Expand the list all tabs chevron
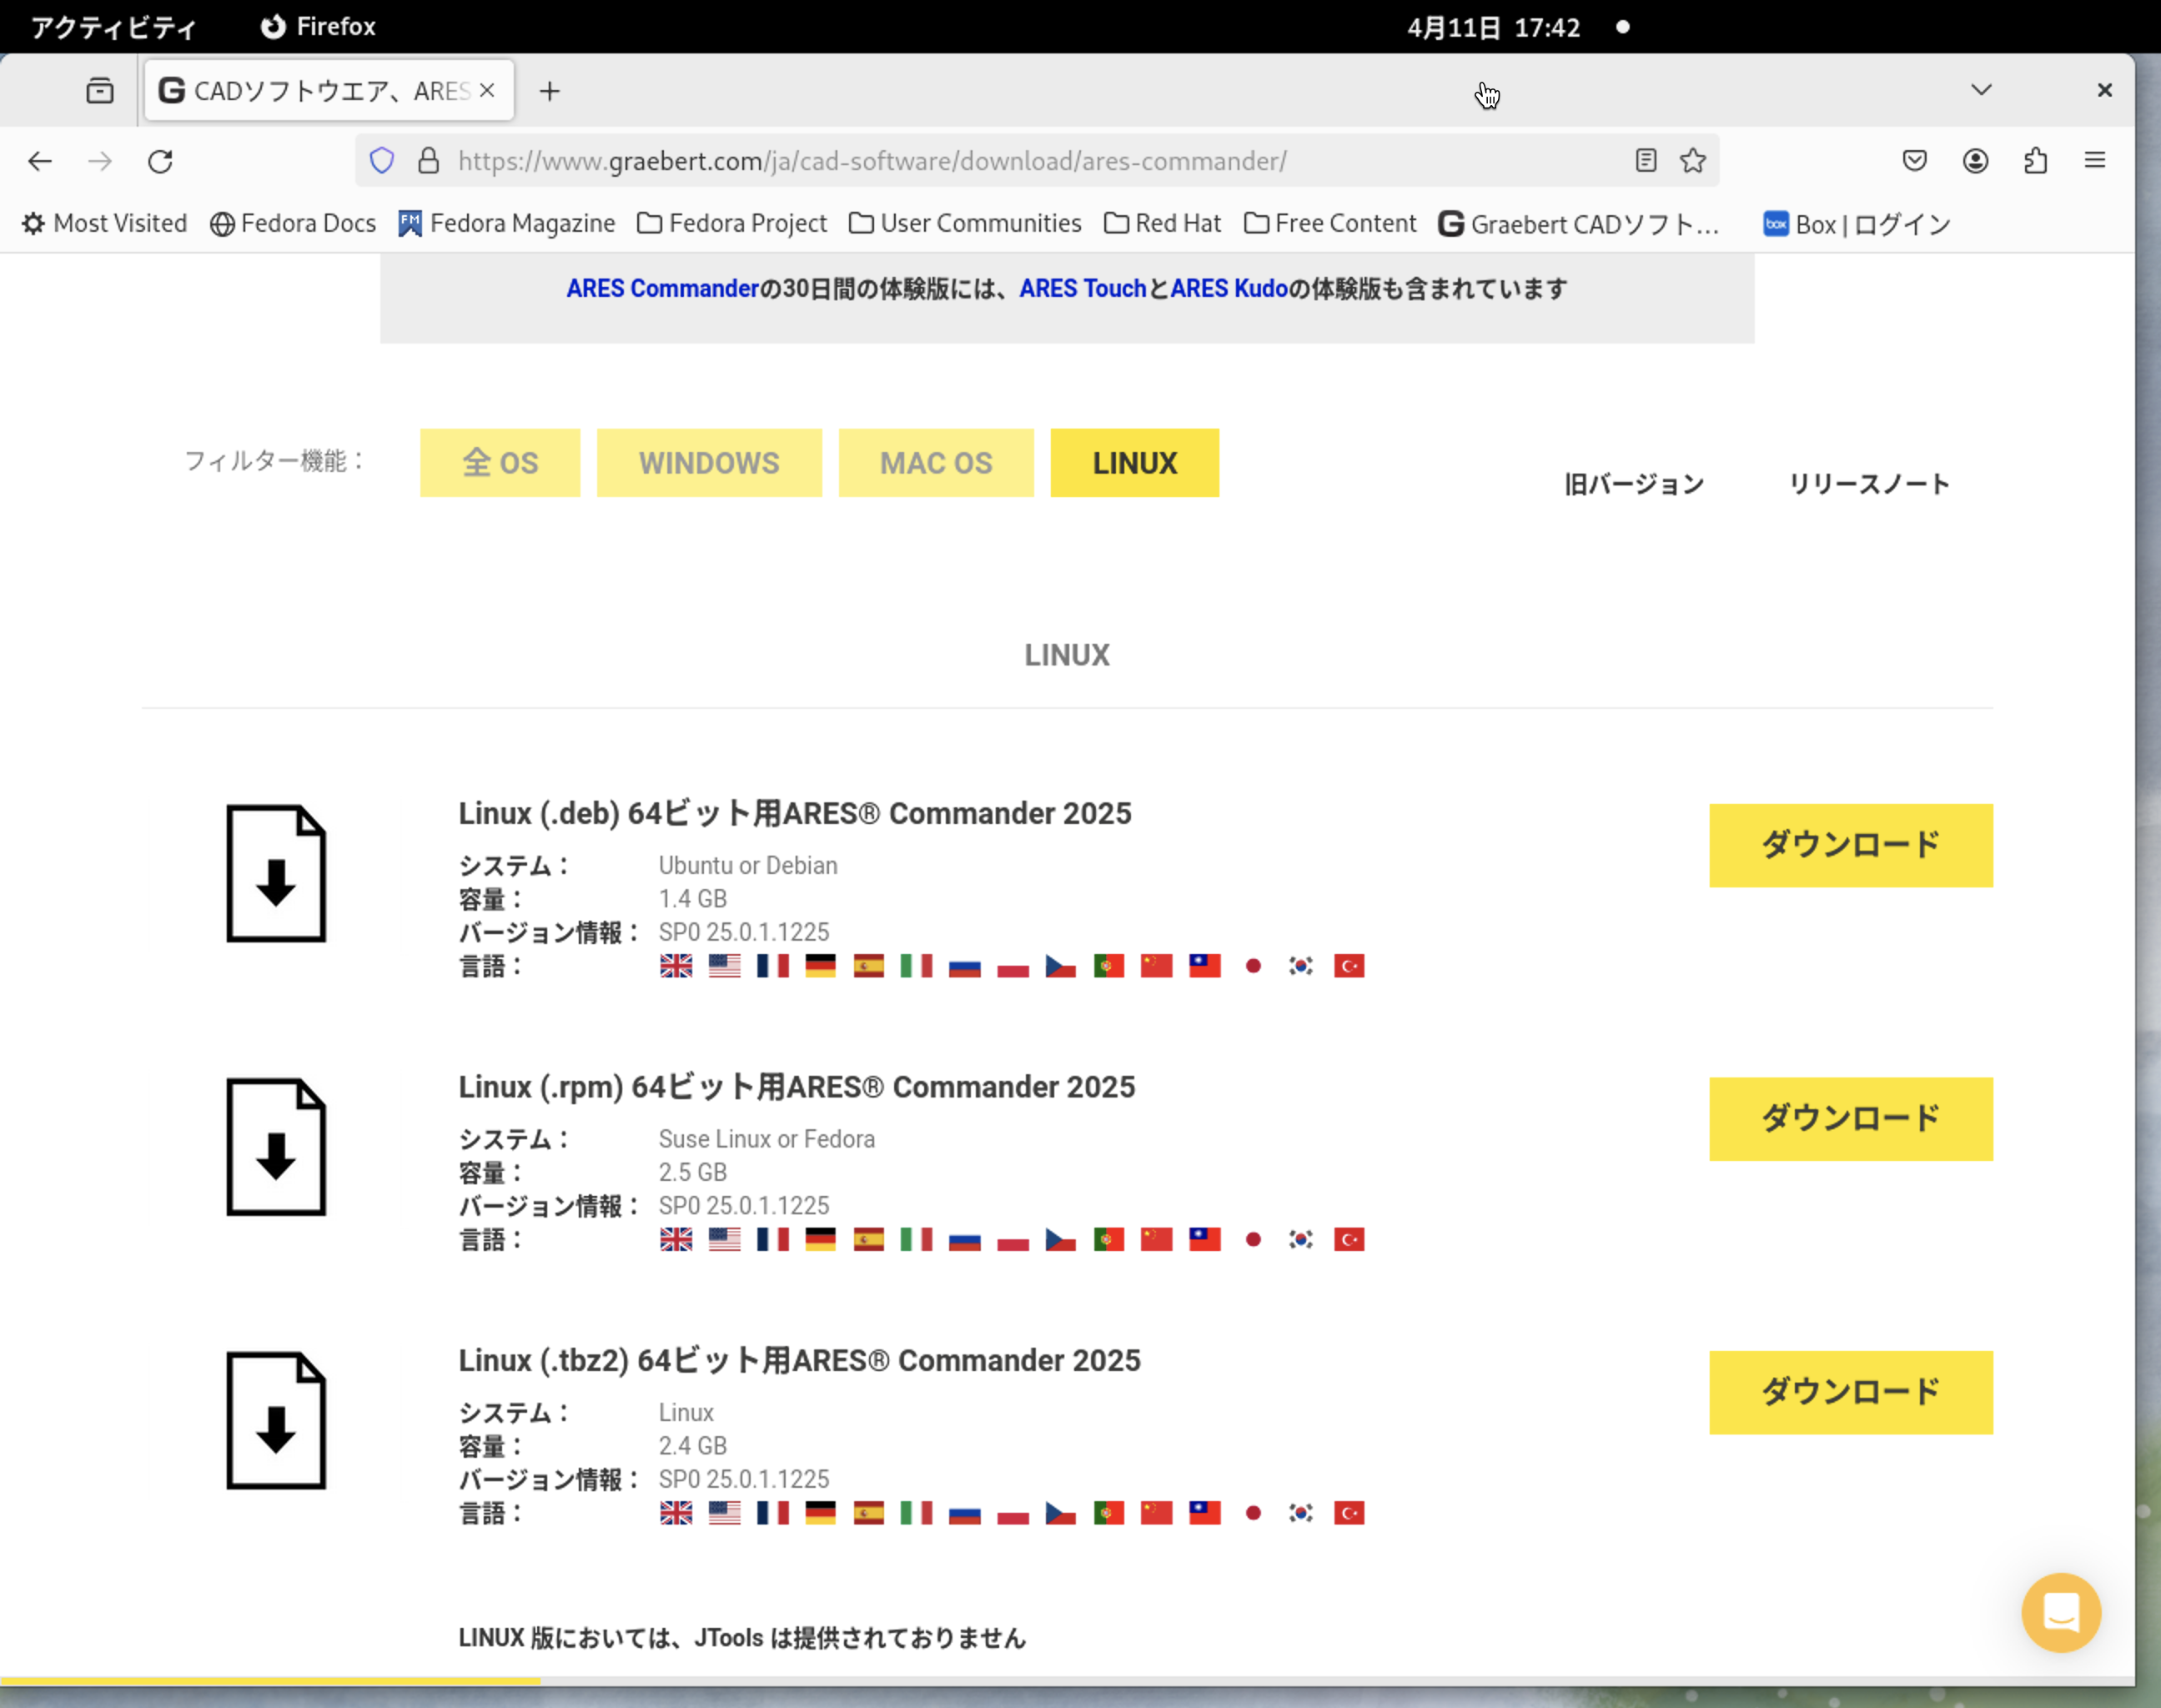The height and width of the screenshot is (1708, 2161). click(1981, 90)
